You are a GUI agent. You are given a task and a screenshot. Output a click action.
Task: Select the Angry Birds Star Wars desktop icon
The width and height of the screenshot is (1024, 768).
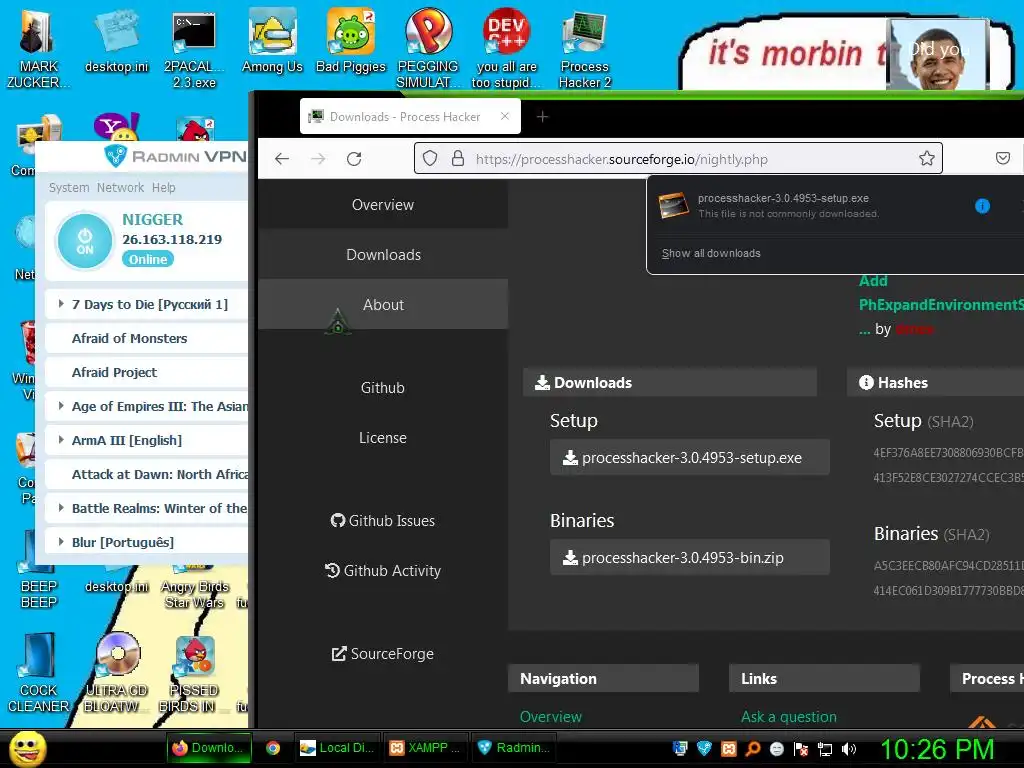[194, 588]
